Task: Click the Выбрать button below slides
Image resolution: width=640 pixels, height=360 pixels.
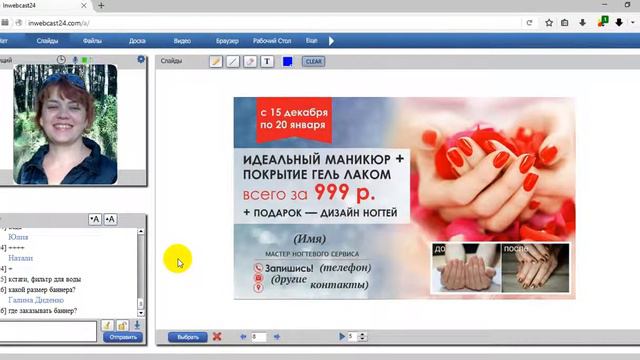Action: (188, 337)
